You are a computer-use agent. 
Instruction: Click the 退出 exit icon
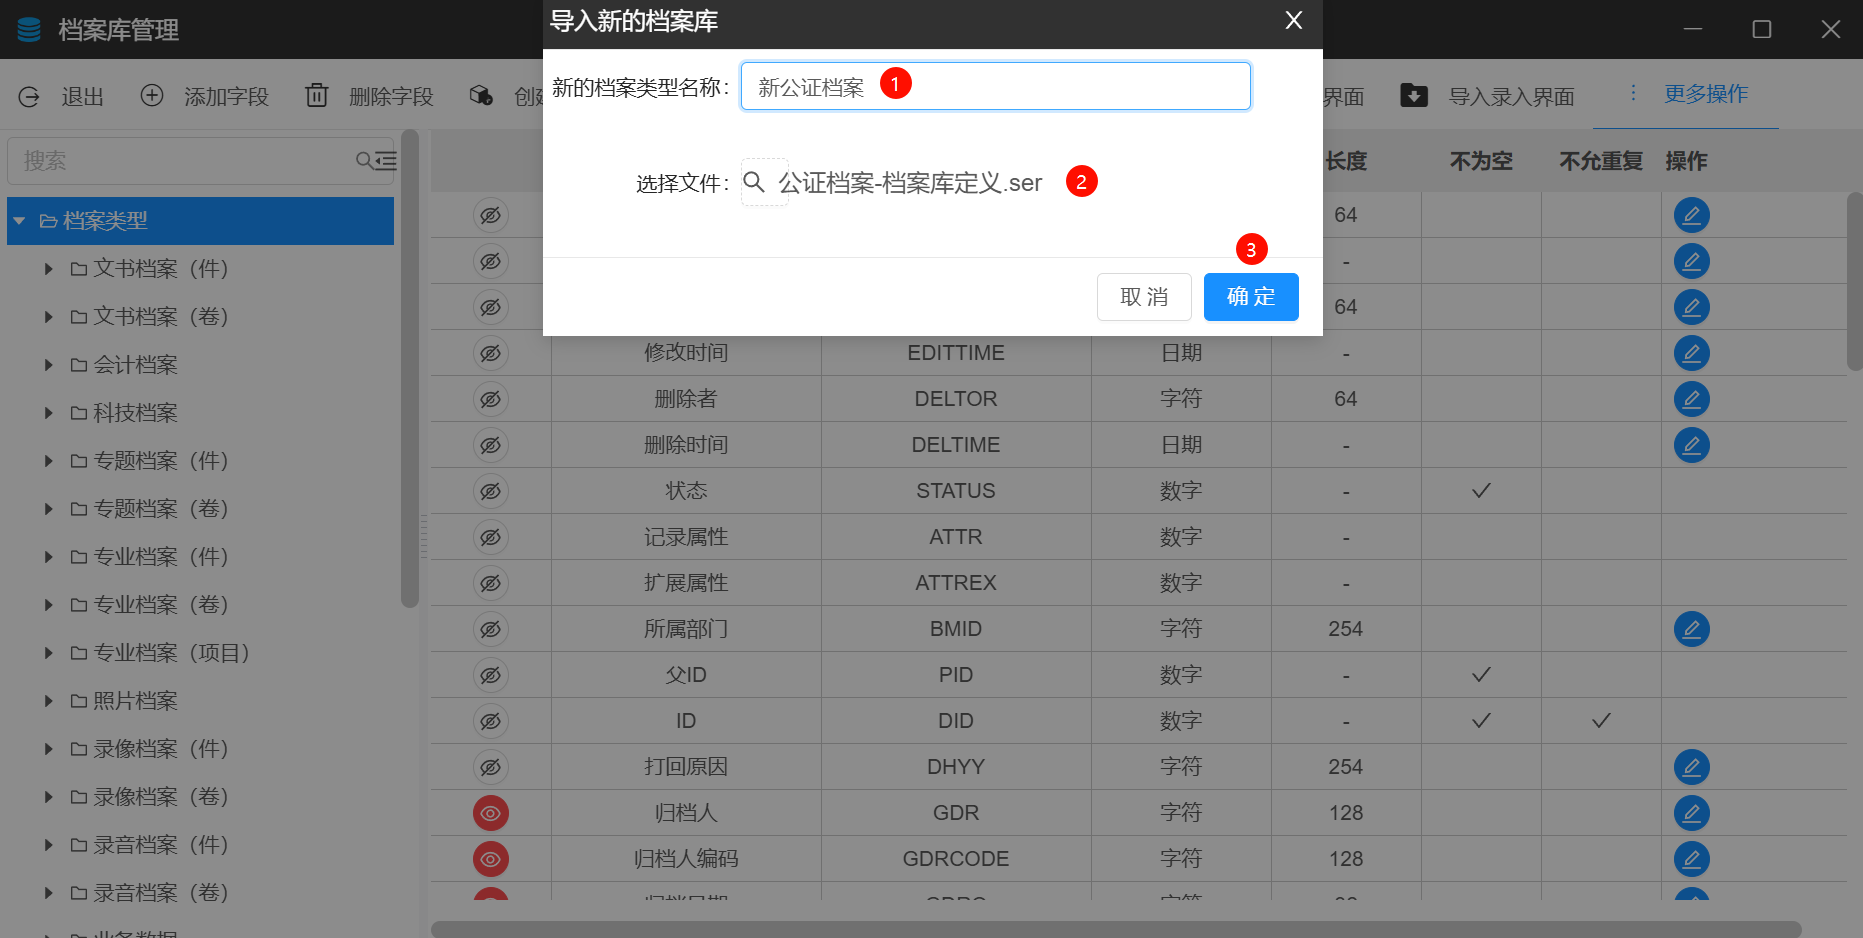(29, 97)
